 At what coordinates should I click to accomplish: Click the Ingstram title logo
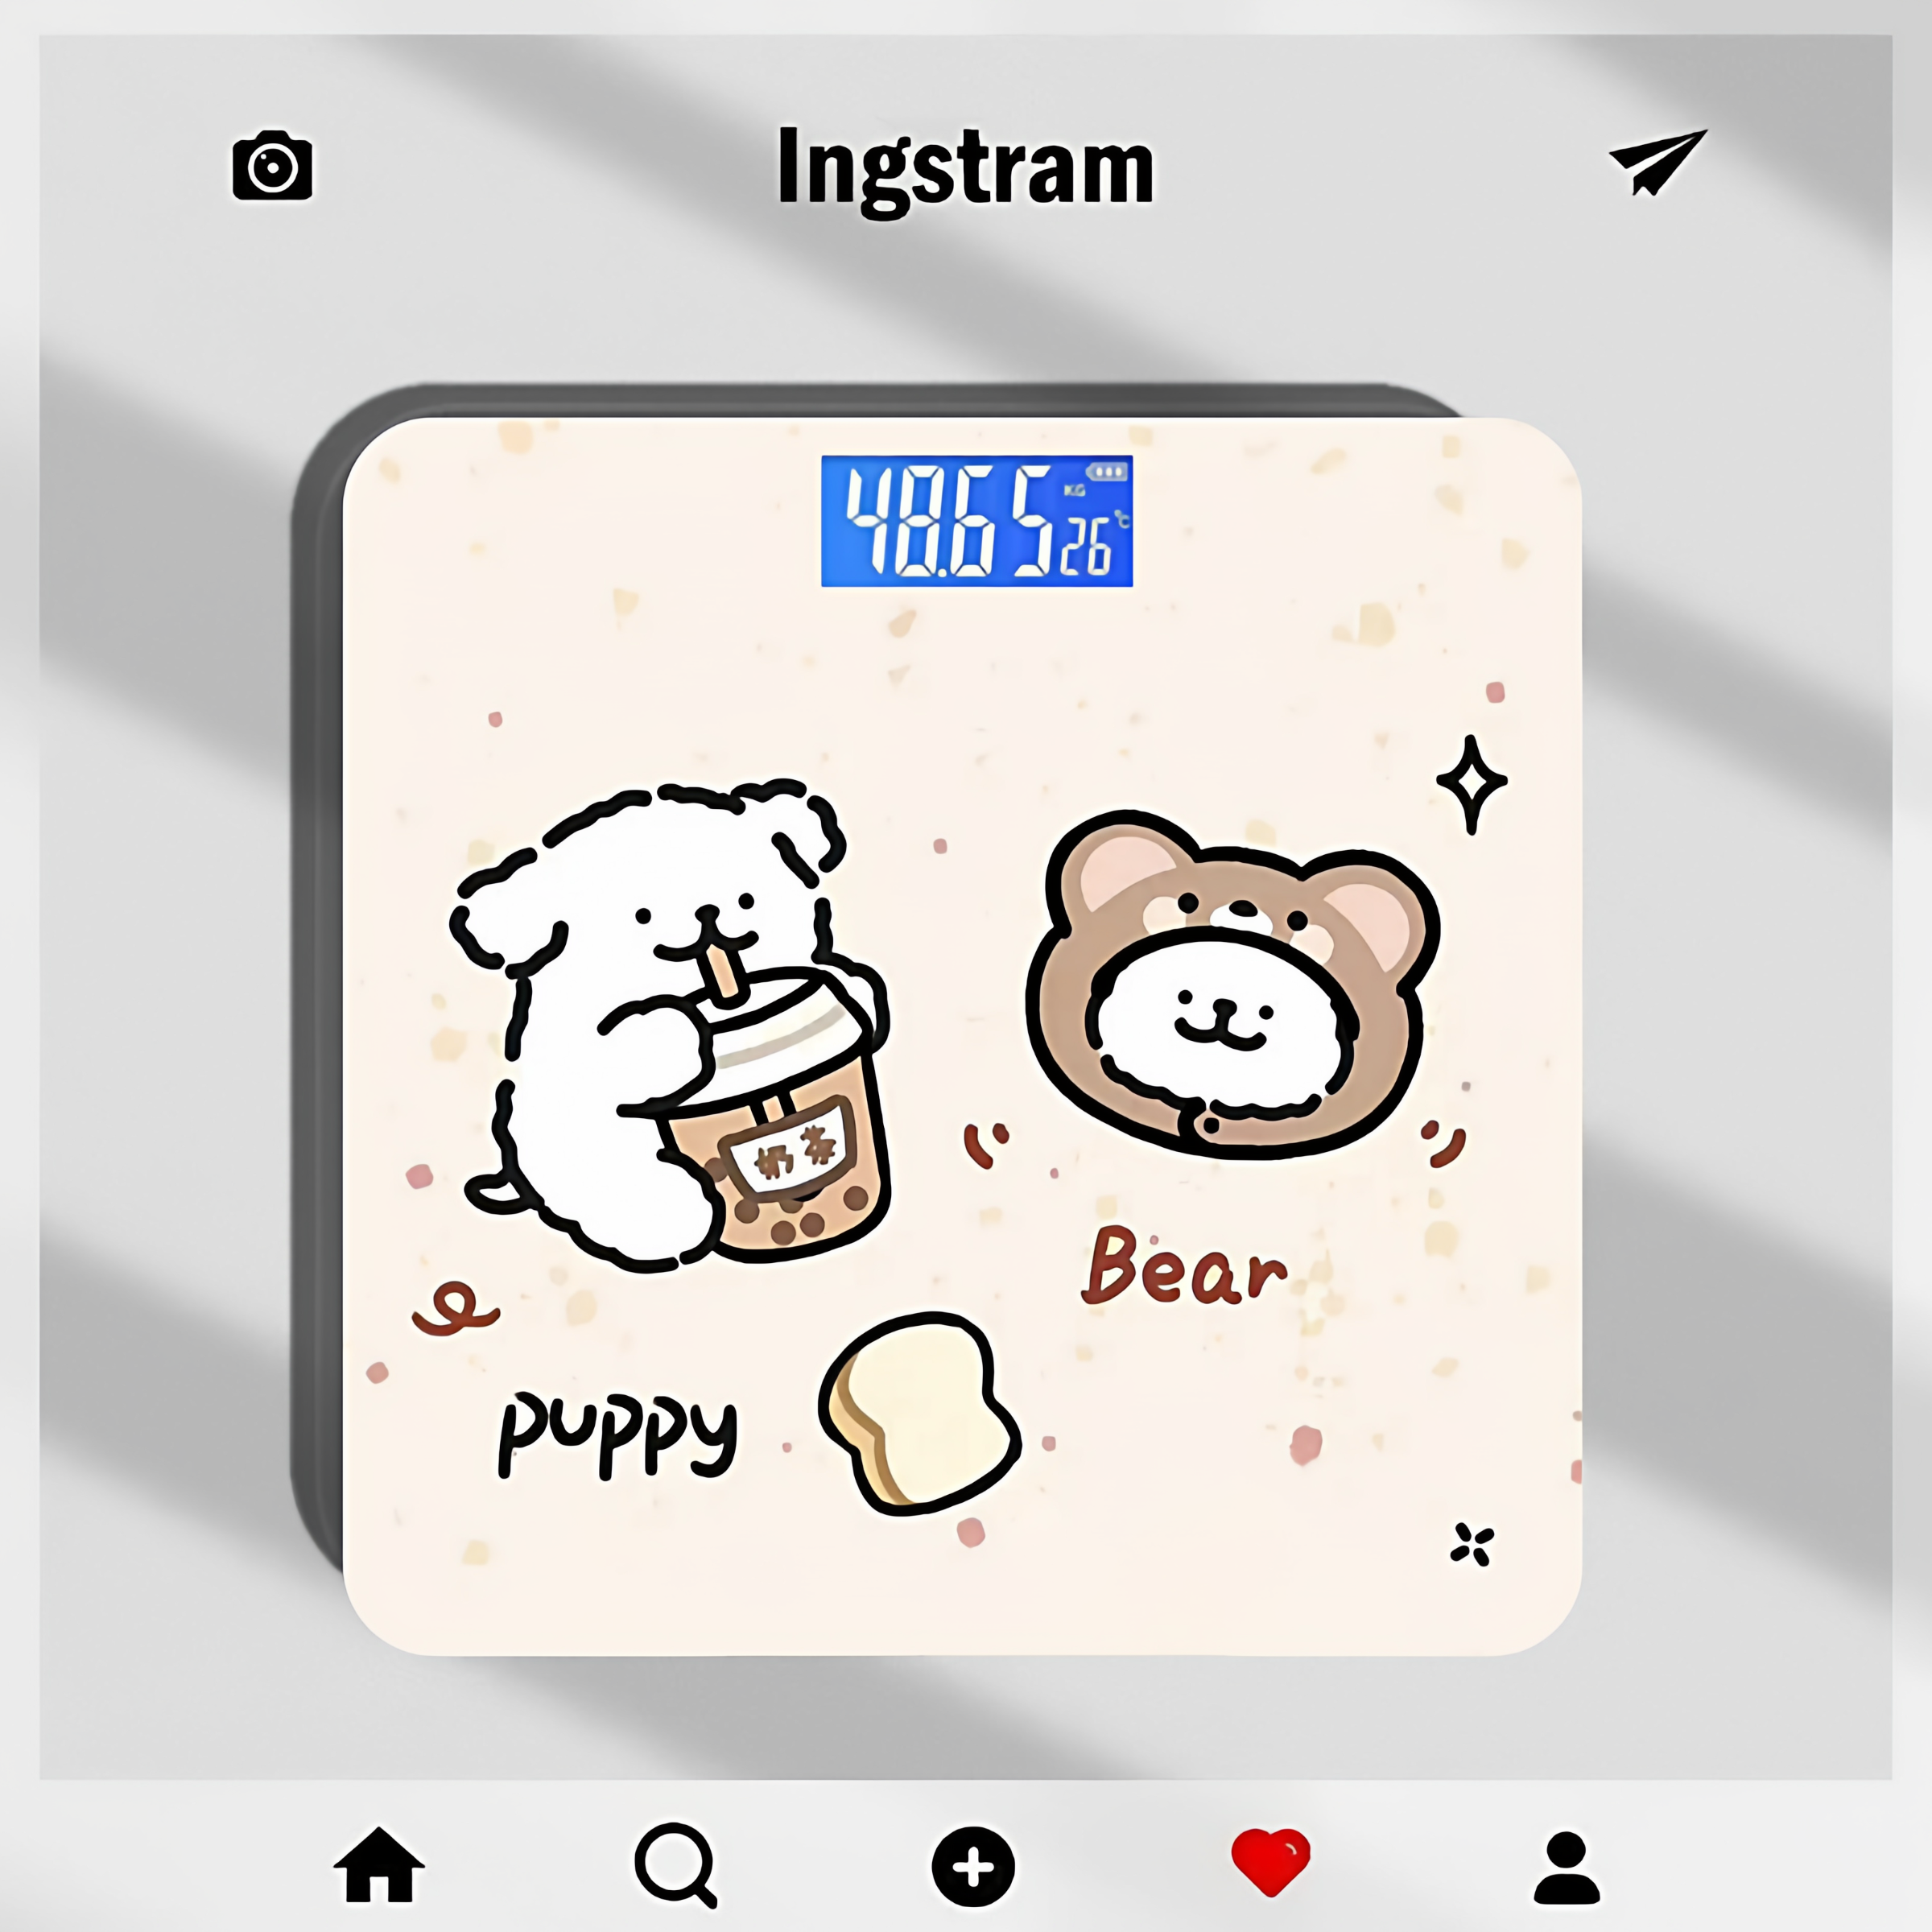(x=965, y=169)
